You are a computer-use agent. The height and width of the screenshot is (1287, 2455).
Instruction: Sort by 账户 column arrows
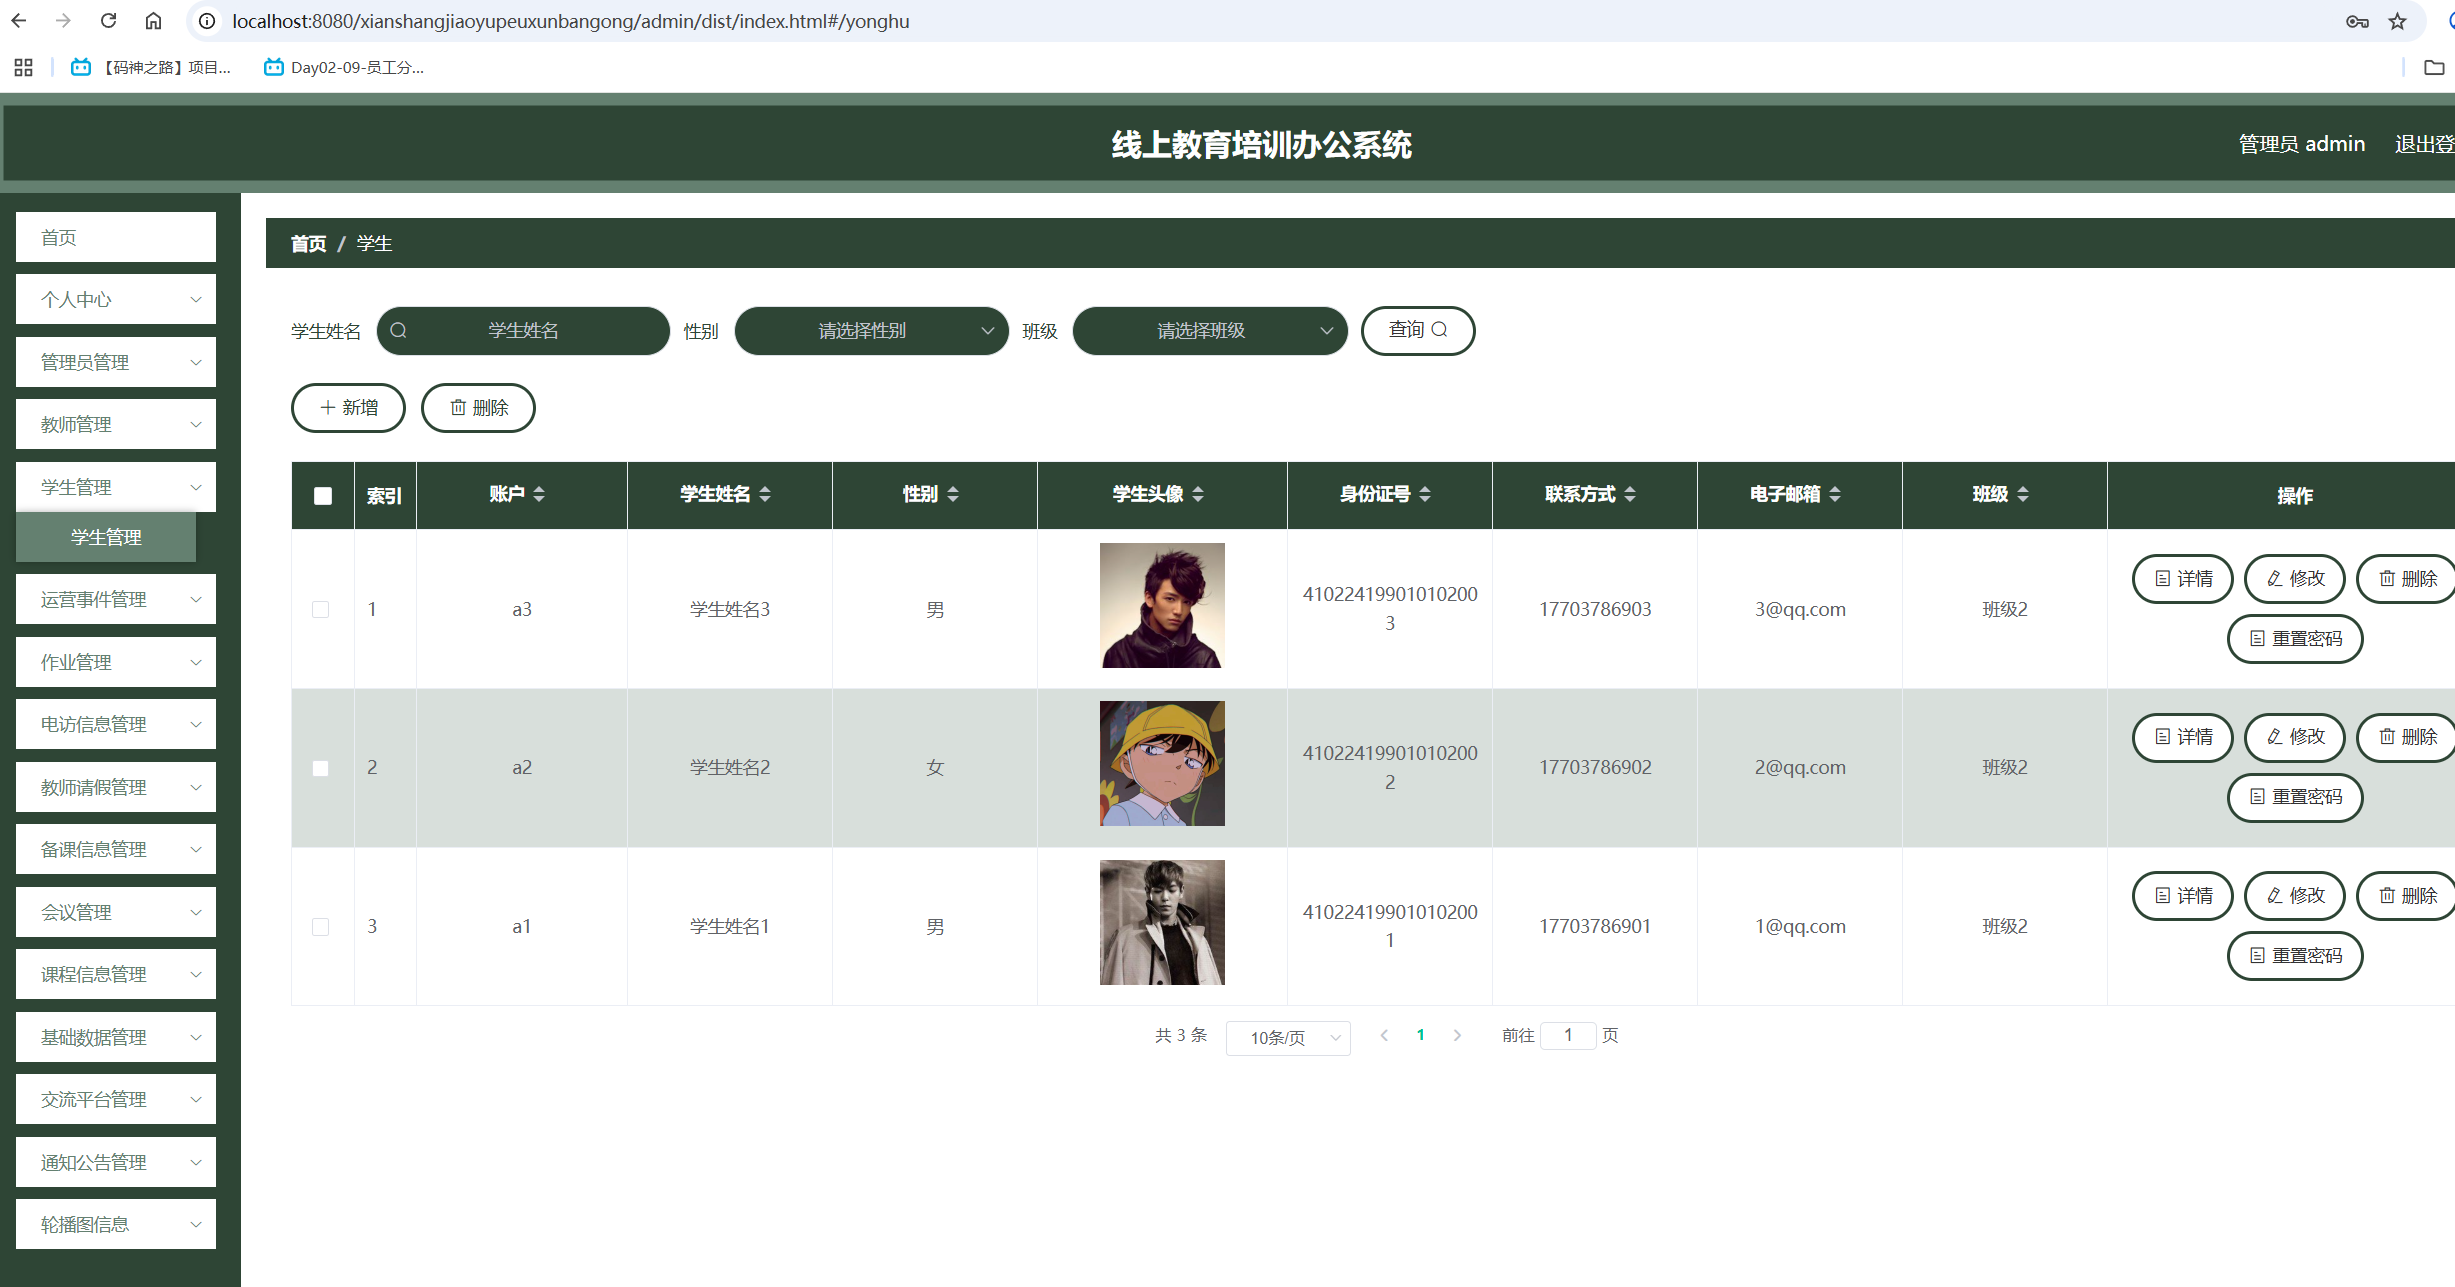point(539,494)
